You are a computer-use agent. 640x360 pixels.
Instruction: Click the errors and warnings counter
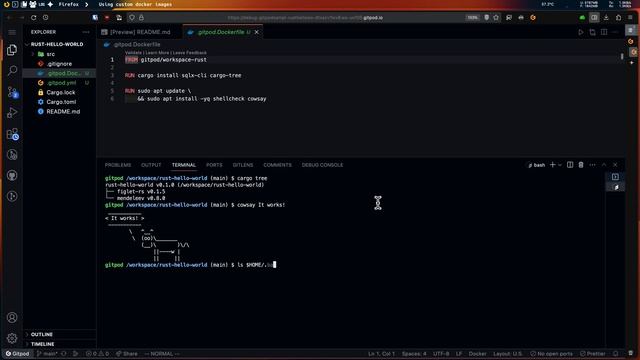click(97, 353)
